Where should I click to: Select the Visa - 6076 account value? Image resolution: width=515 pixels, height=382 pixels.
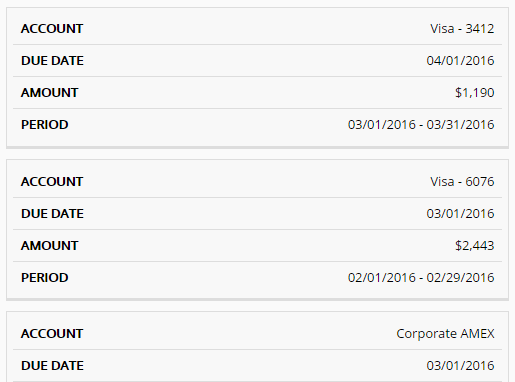click(462, 182)
